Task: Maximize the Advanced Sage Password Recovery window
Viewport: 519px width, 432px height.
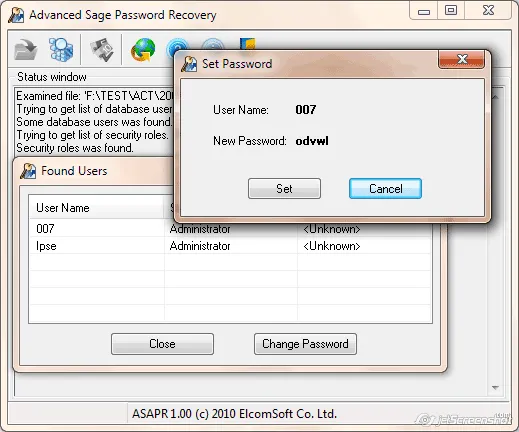Action: pos(451,11)
